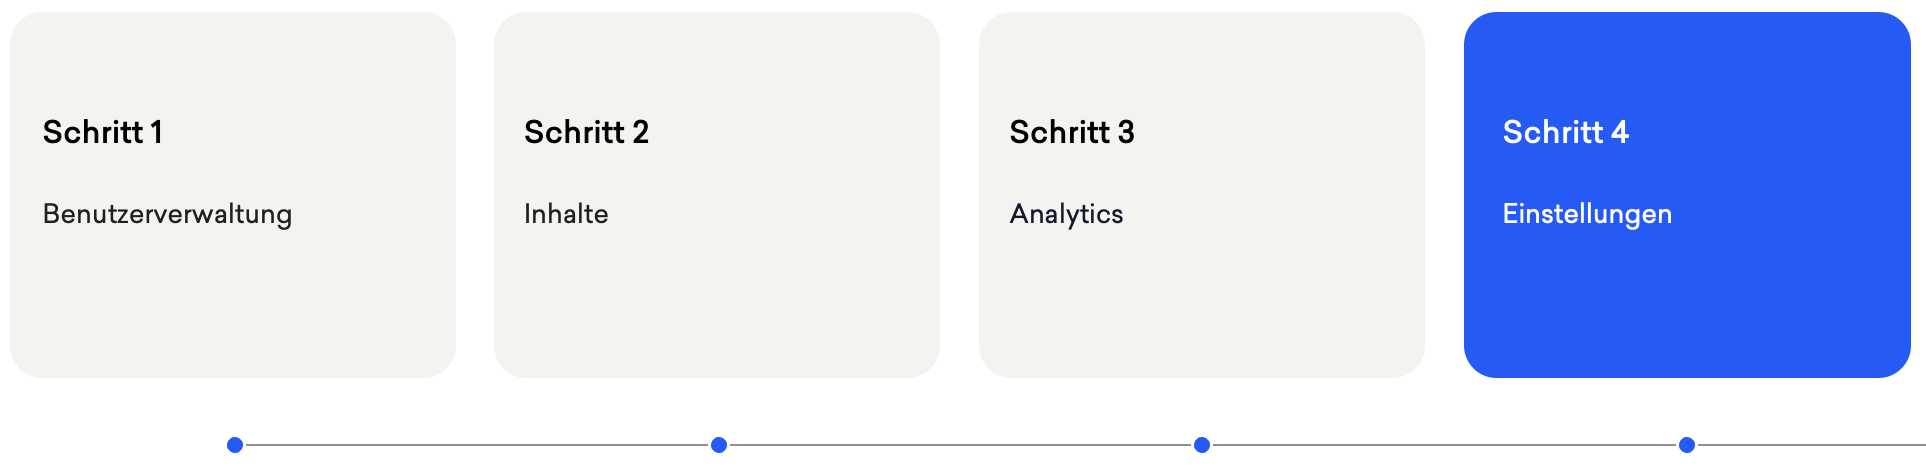Viewport: 1926px width, 472px height.
Task: Click timeline line between Schritt 1 and 2 dots
Action: pos(477,445)
